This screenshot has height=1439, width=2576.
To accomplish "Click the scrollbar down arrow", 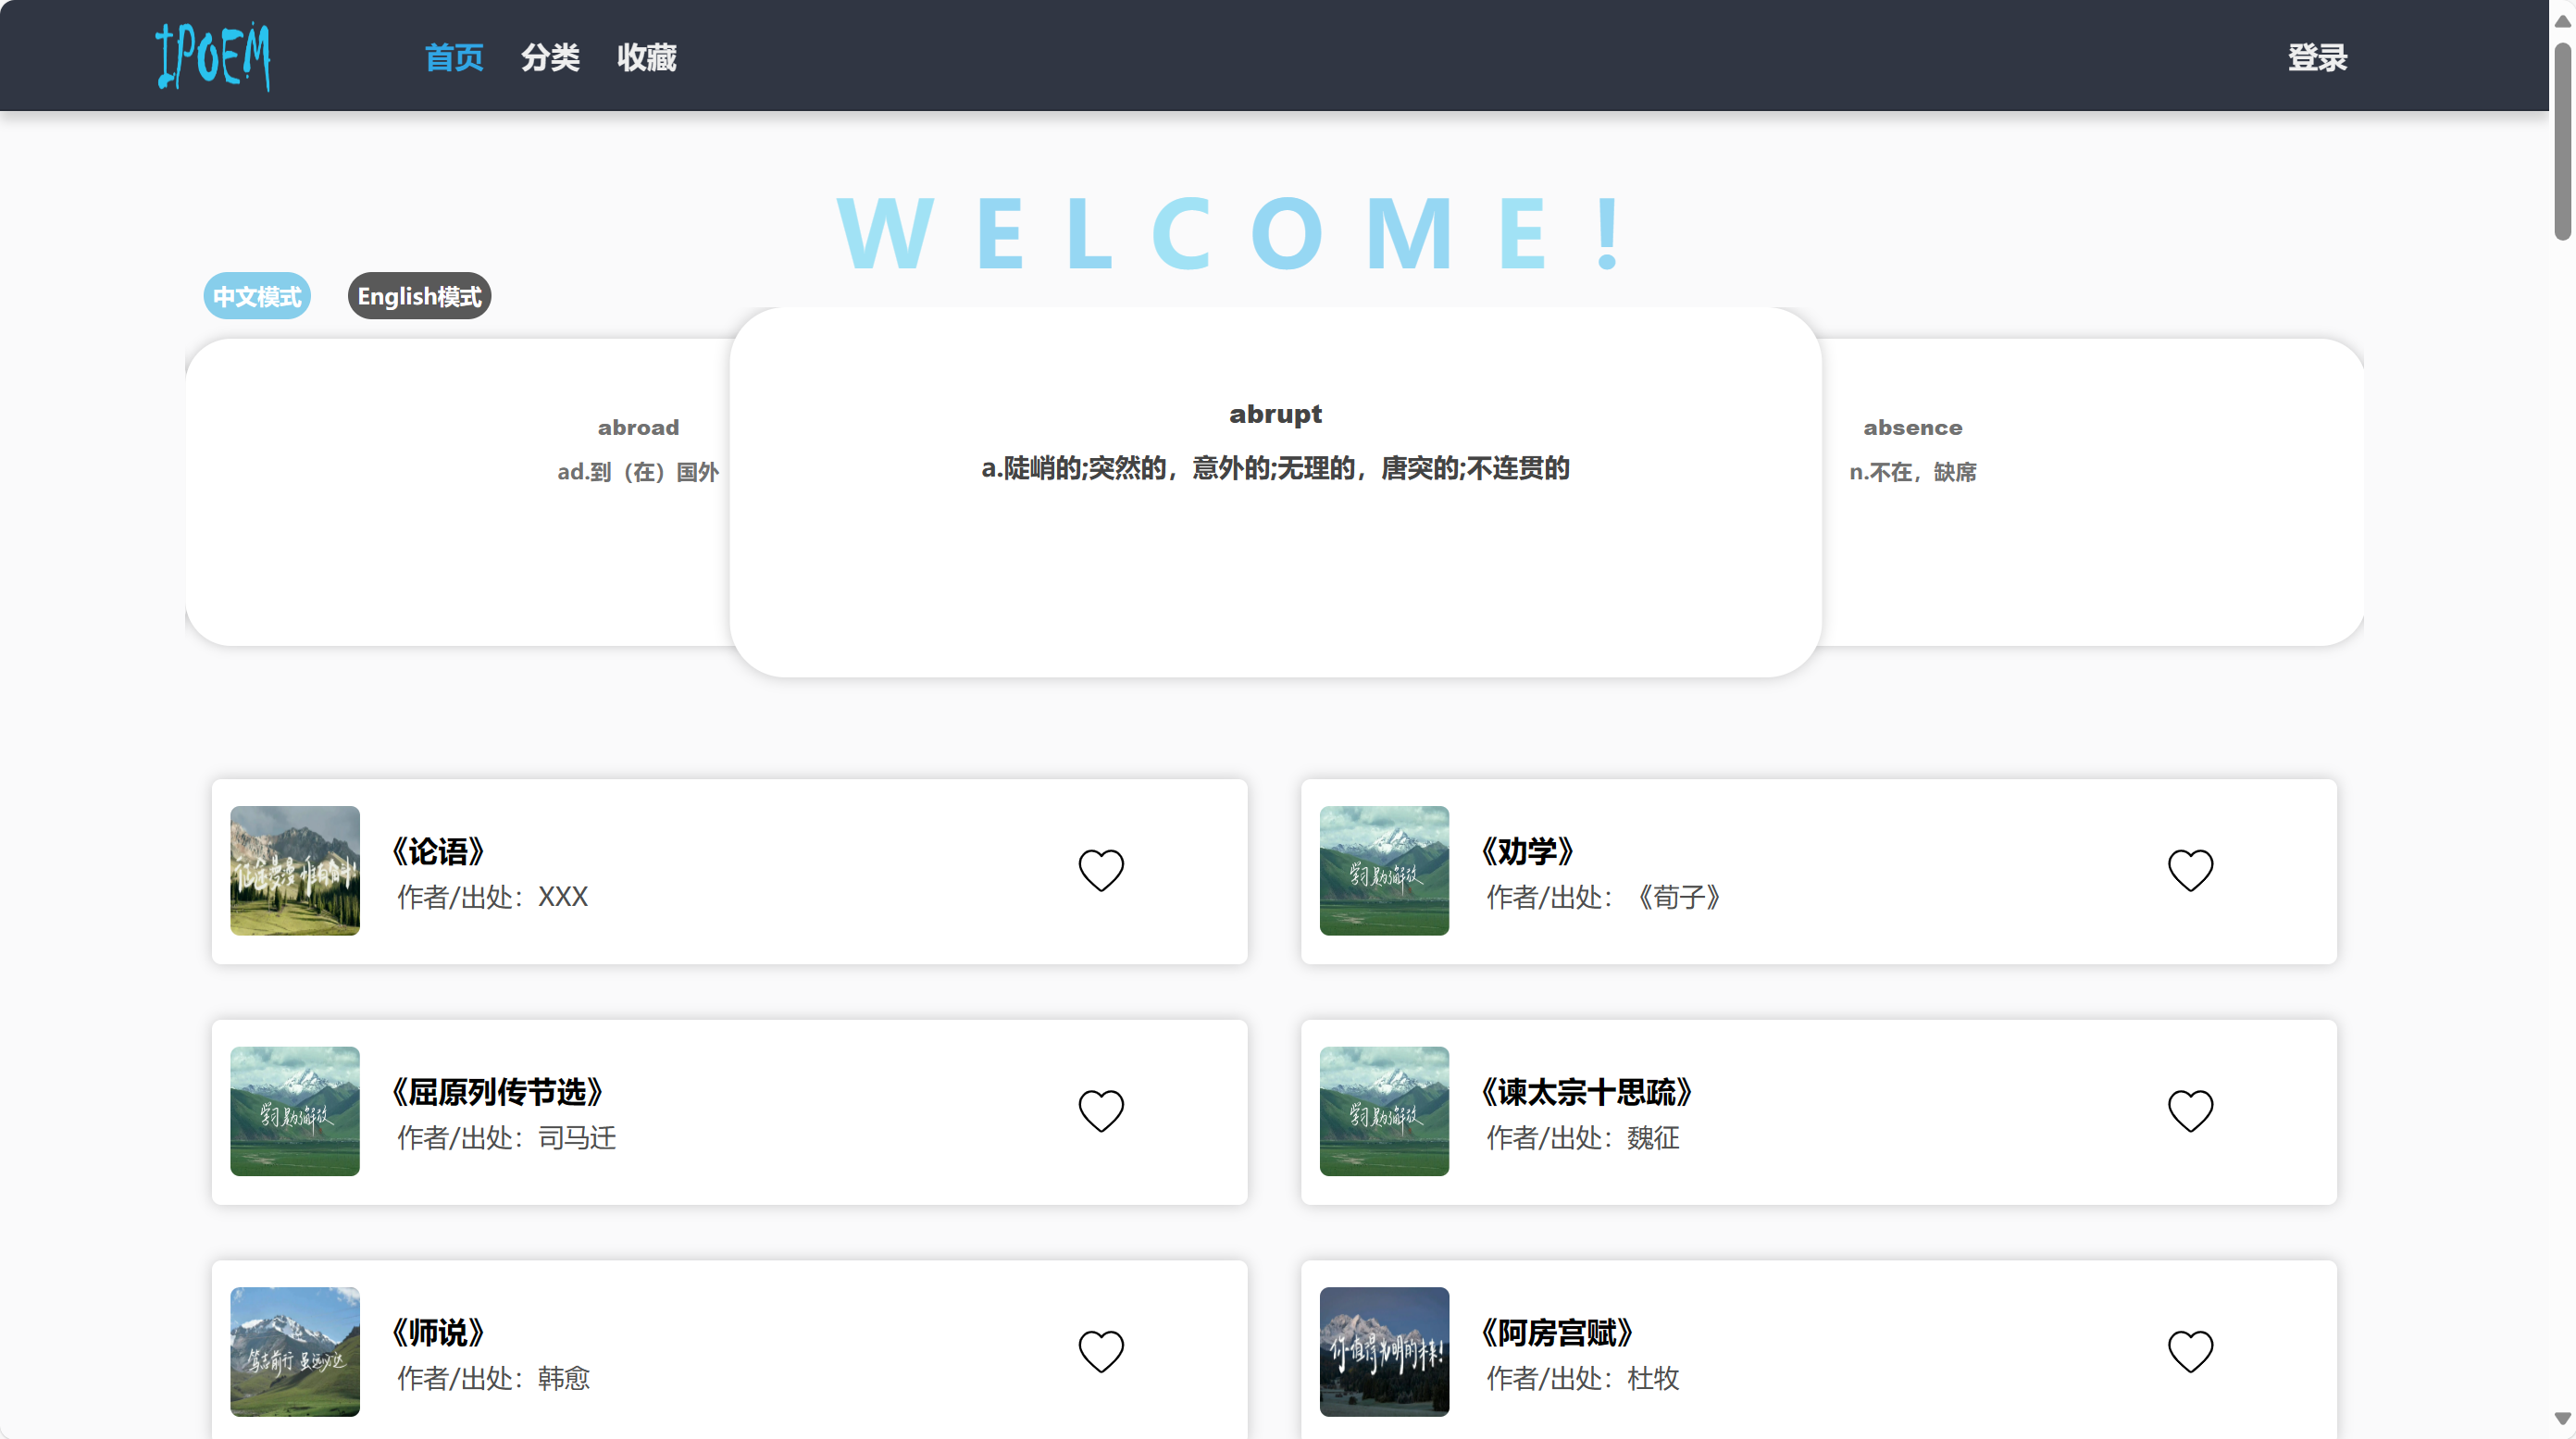I will 2561,1418.
